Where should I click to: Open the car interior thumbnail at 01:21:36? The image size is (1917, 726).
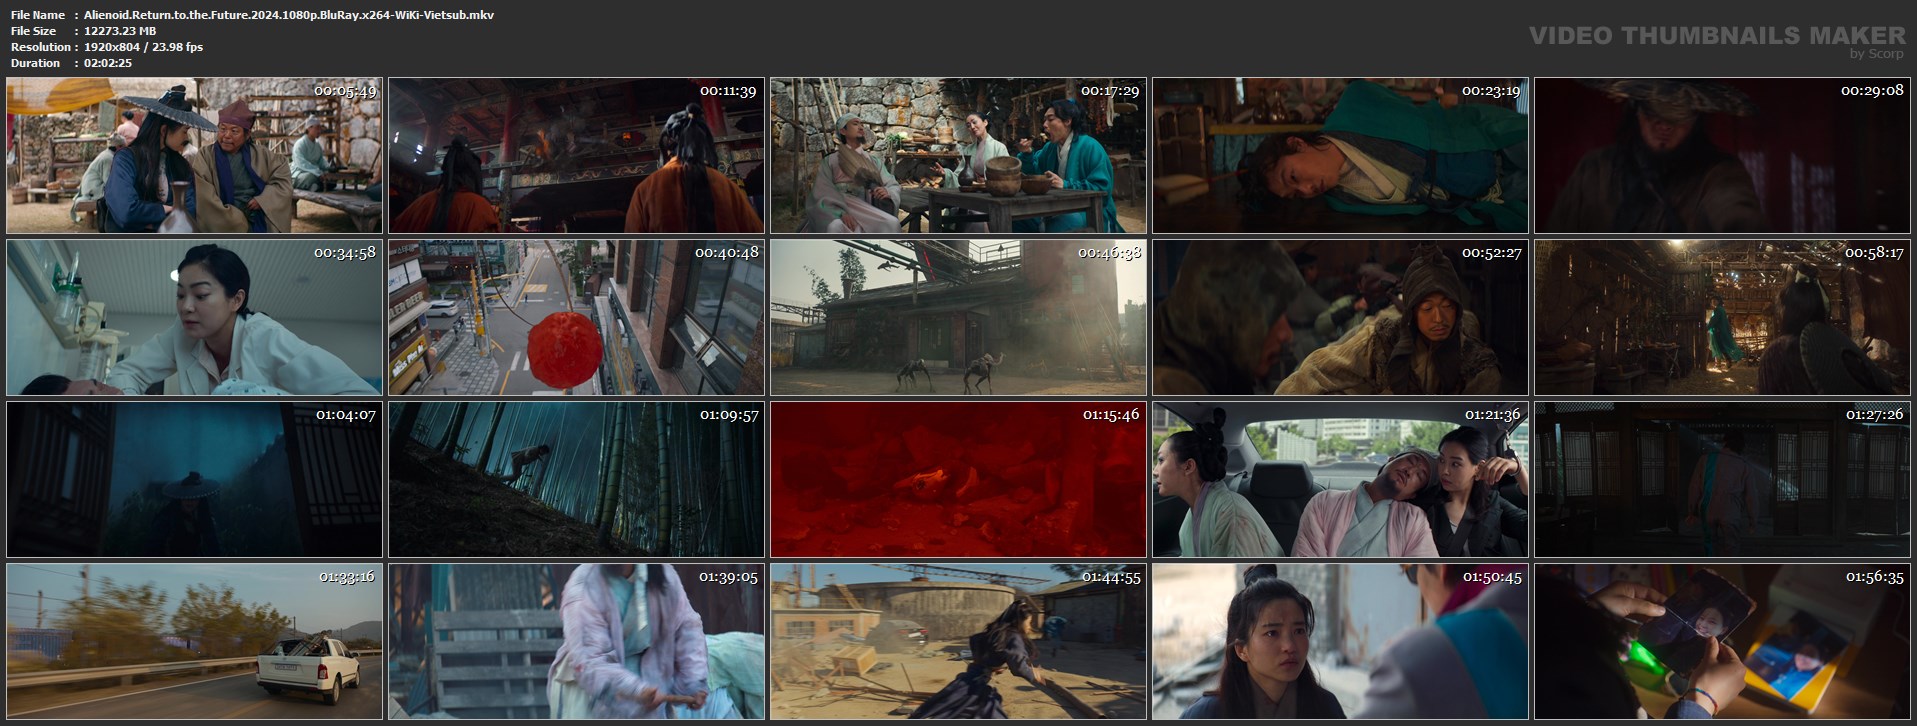point(1340,480)
